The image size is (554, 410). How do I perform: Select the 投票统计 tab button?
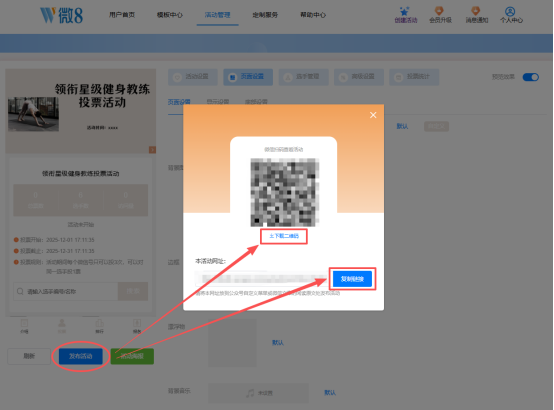click(414, 77)
